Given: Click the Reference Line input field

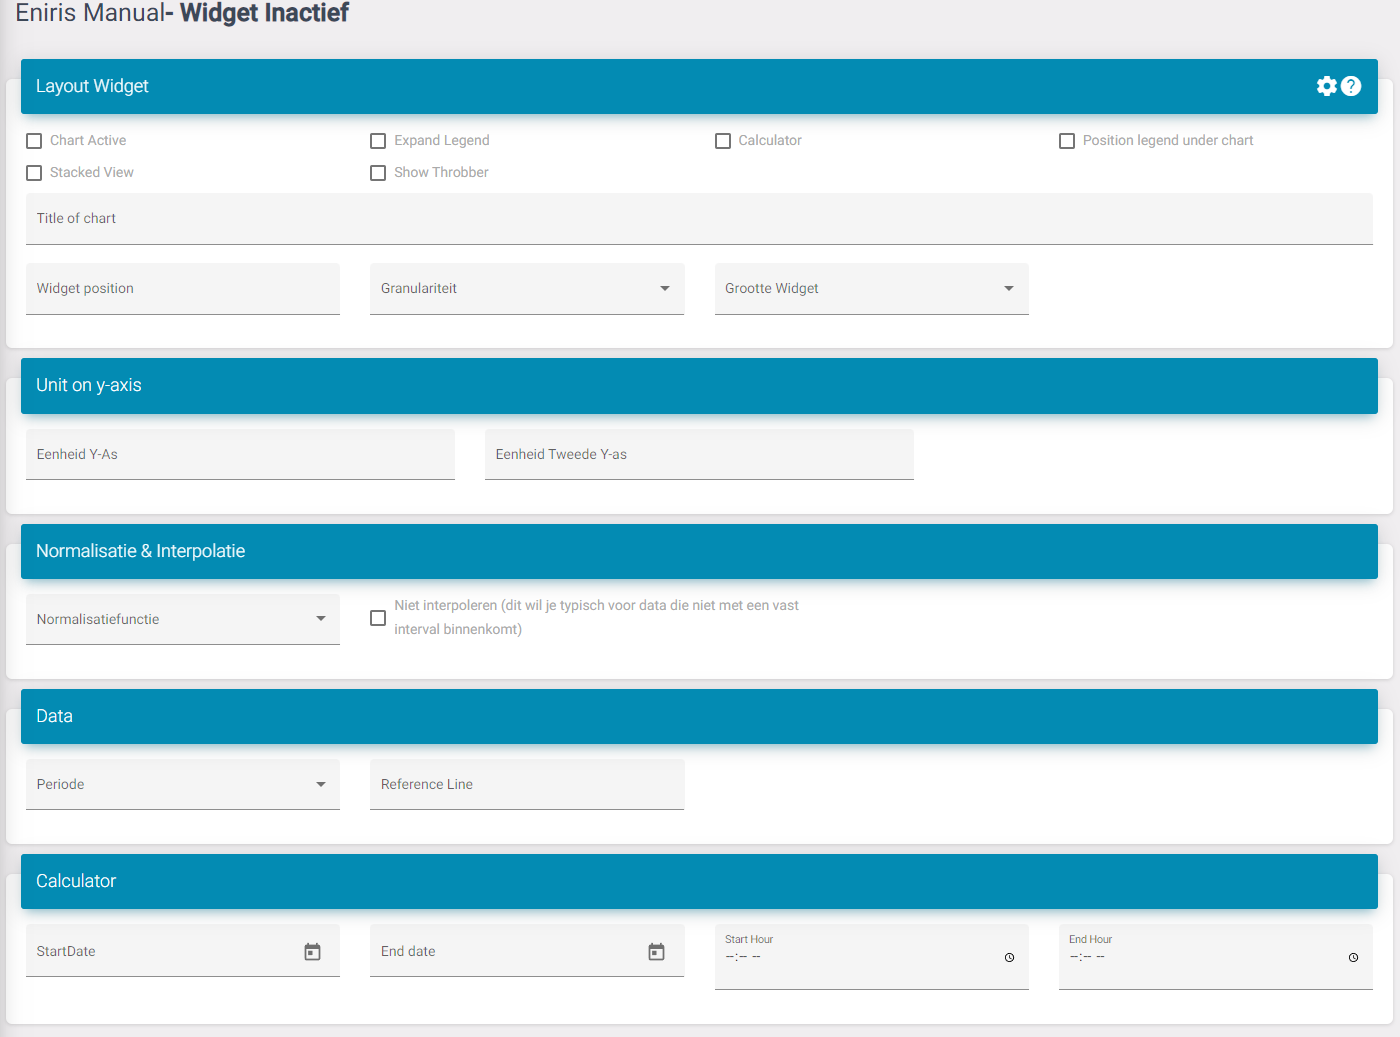Looking at the screenshot, I should click(526, 785).
